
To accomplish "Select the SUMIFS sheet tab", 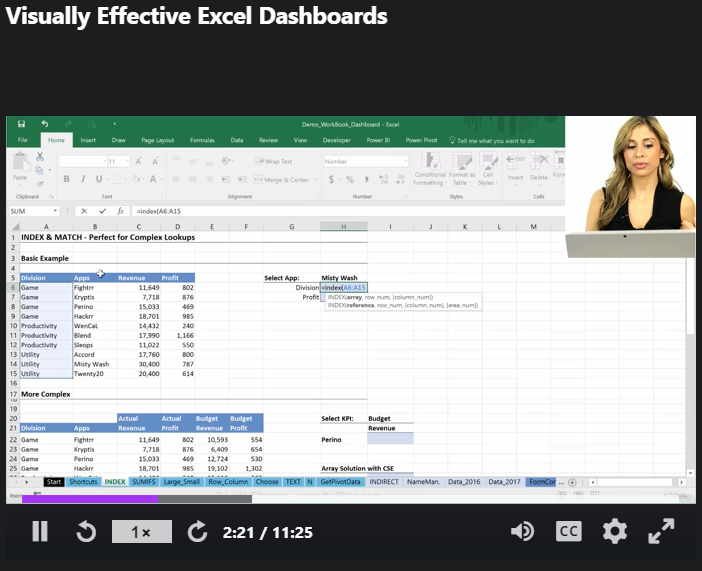I will [x=144, y=482].
